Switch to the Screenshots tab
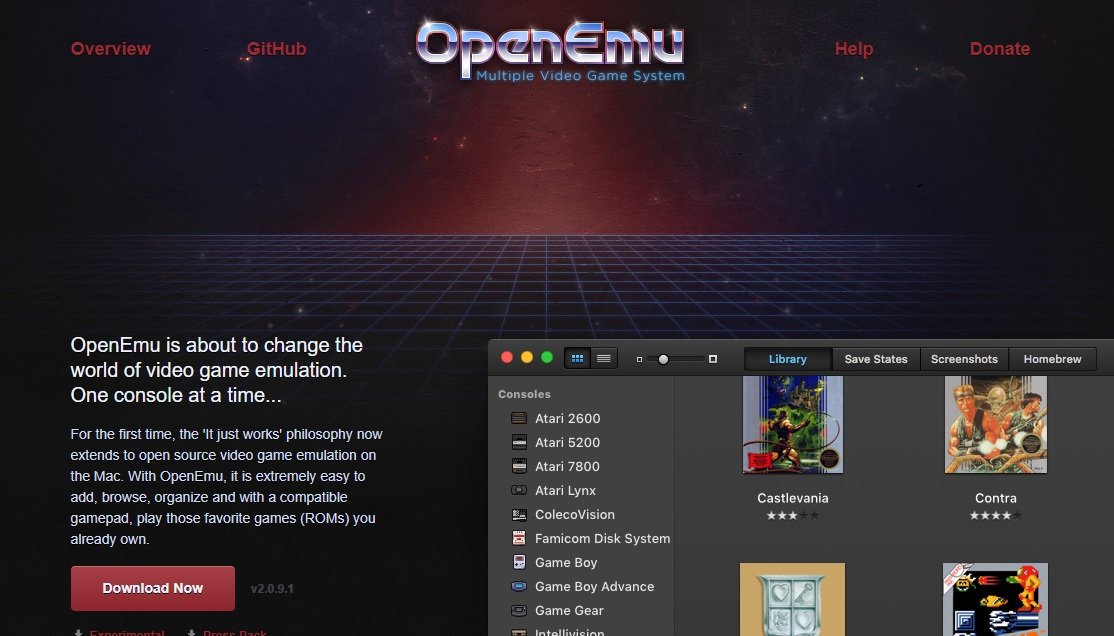This screenshot has width=1114, height=636. click(964, 359)
